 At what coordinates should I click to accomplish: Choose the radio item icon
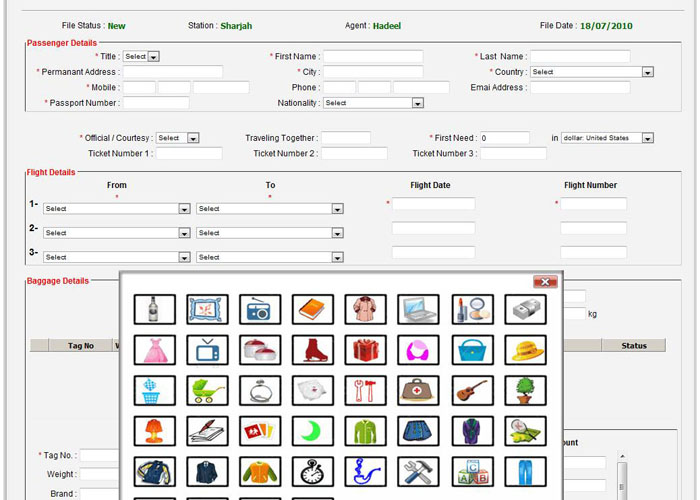(260, 309)
